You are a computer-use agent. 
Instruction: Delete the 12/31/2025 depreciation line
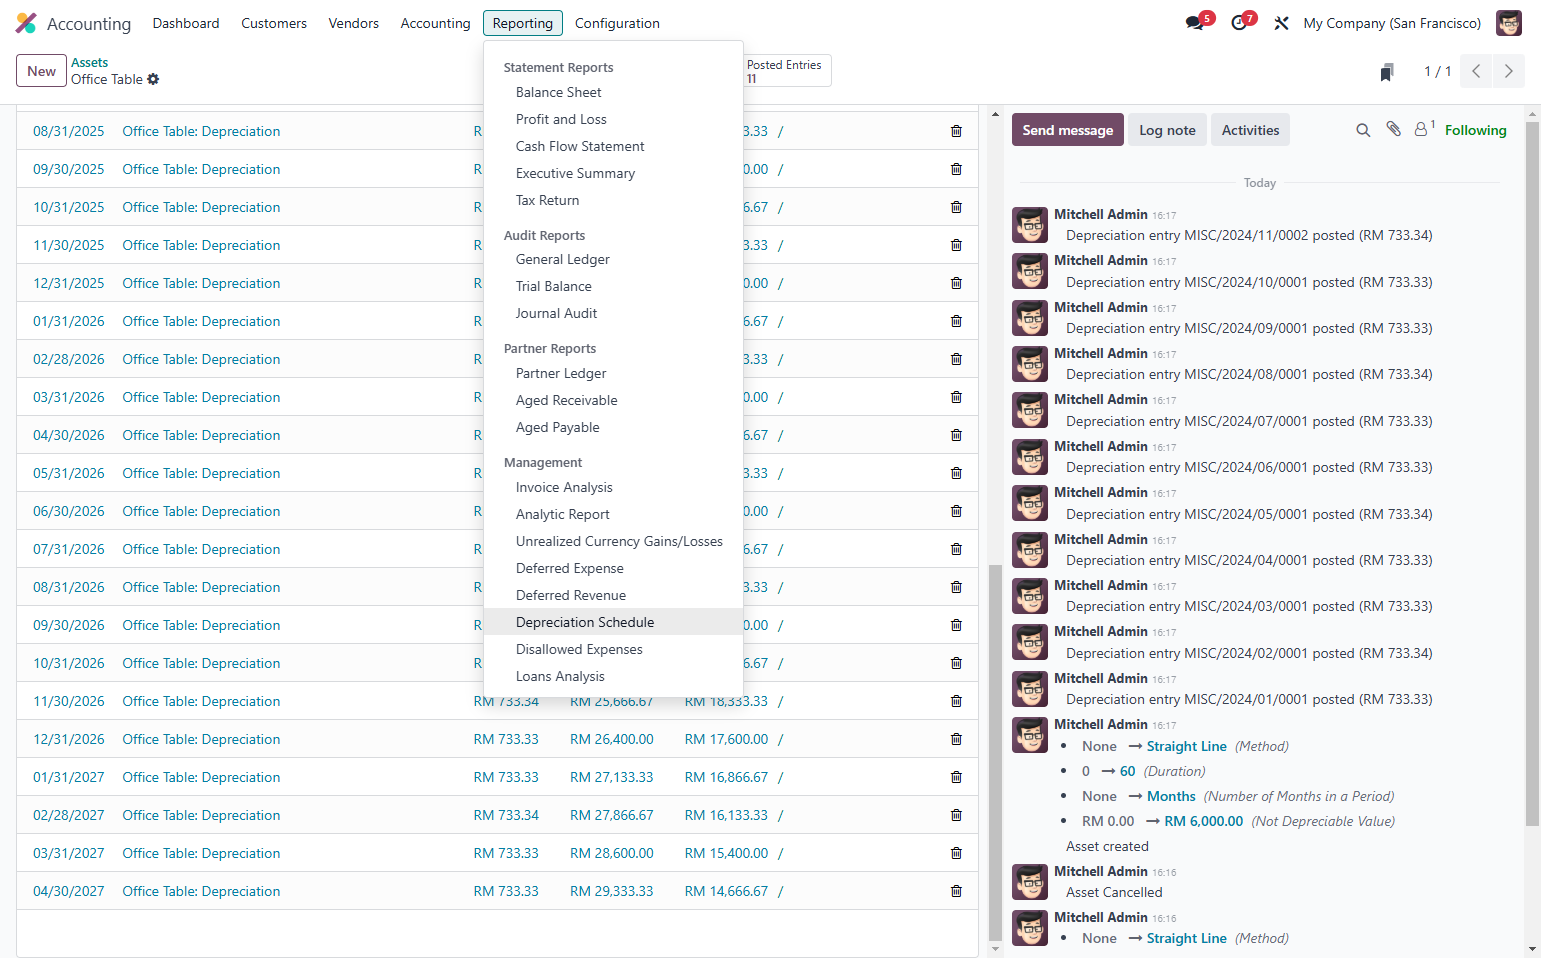pyautogui.click(x=956, y=283)
